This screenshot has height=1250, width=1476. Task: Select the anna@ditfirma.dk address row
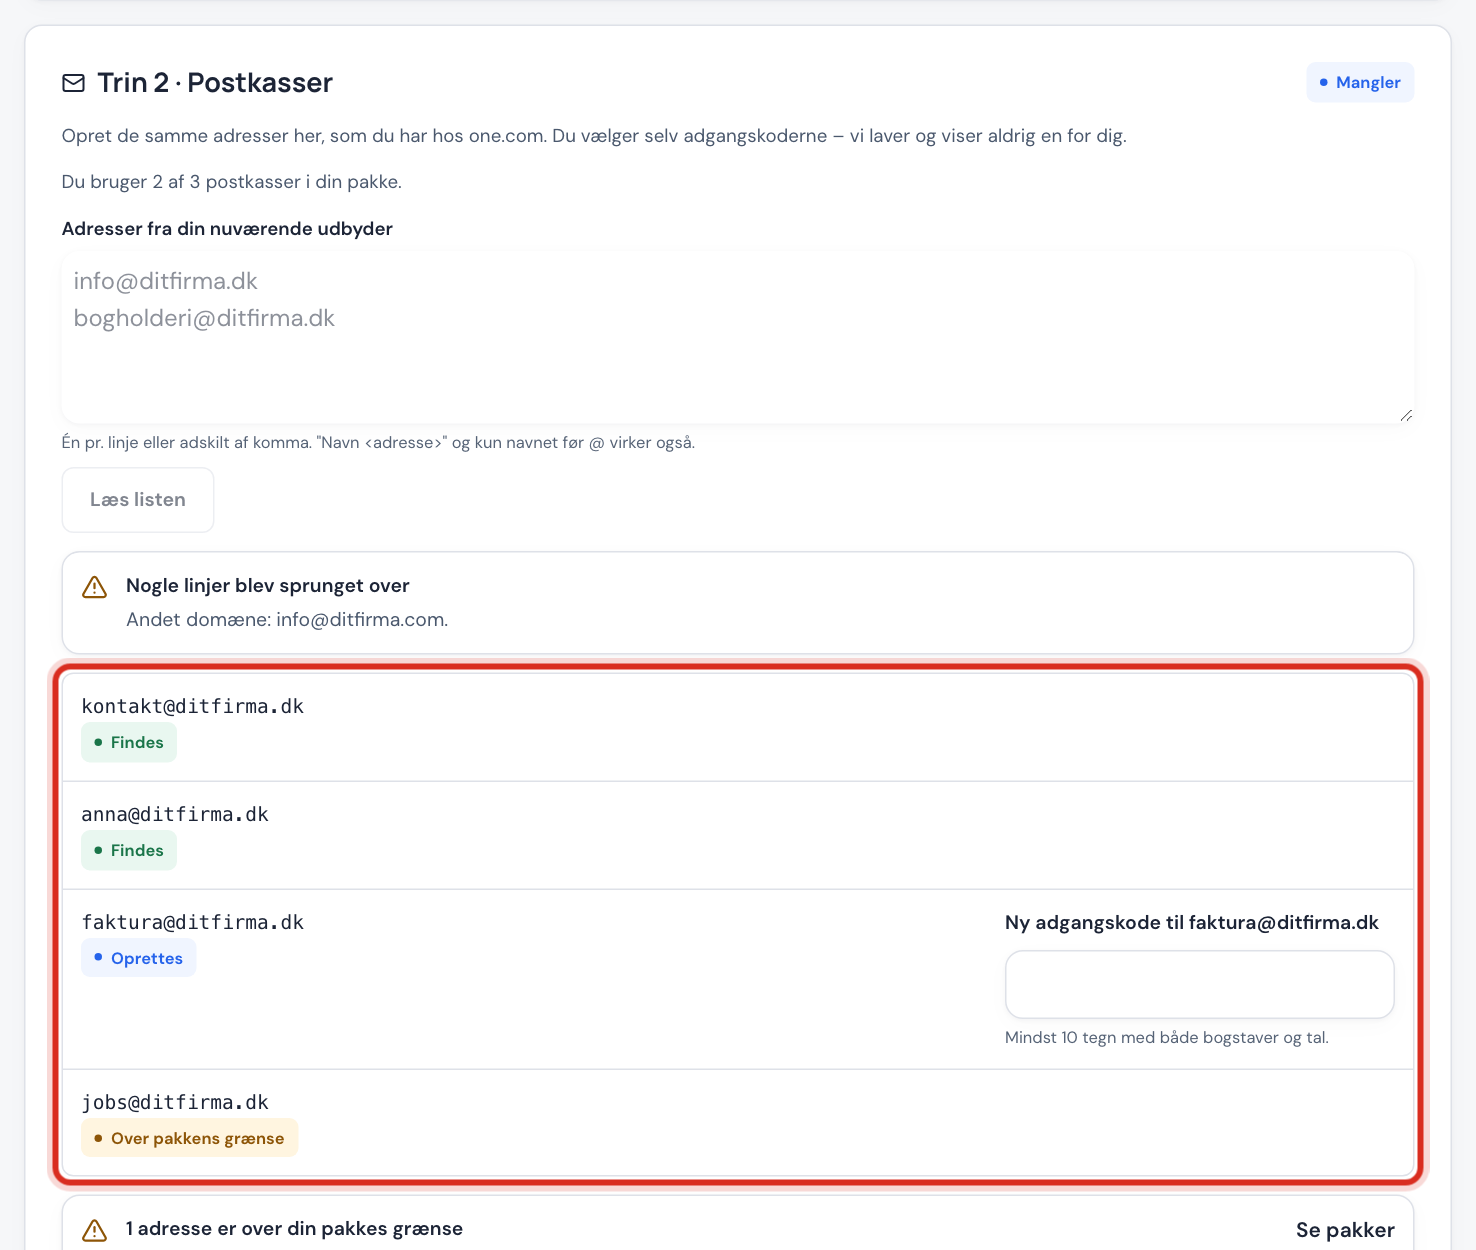[738, 835]
